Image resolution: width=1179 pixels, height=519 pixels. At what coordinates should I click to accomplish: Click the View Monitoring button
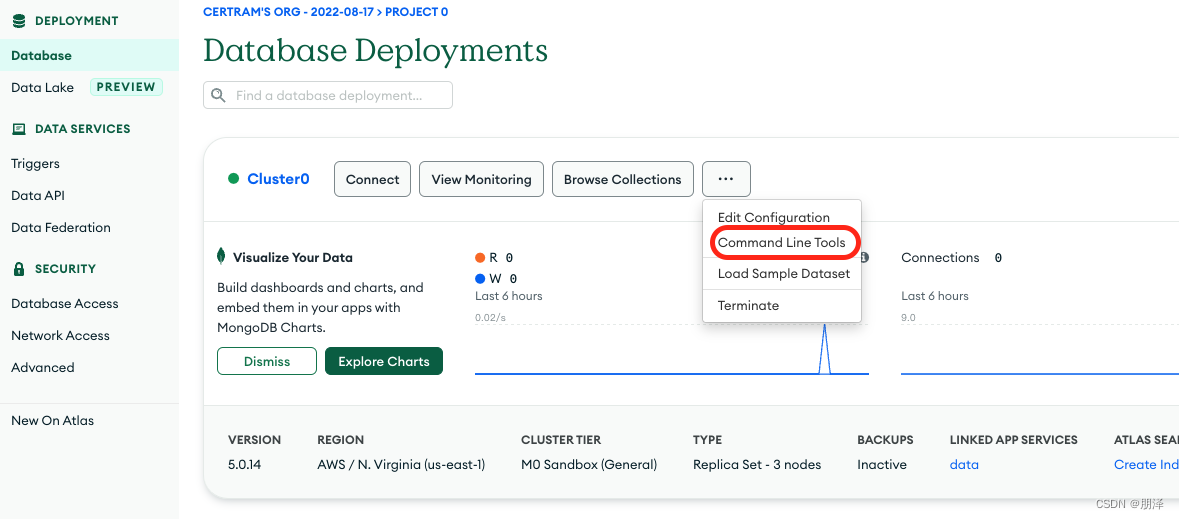click(481, 179)
